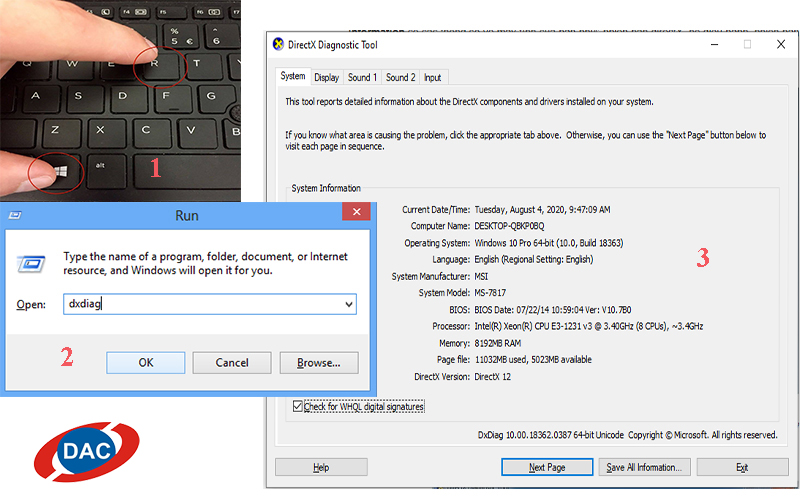Open the Input tab
Screen dimensions: 800x500
433,78
